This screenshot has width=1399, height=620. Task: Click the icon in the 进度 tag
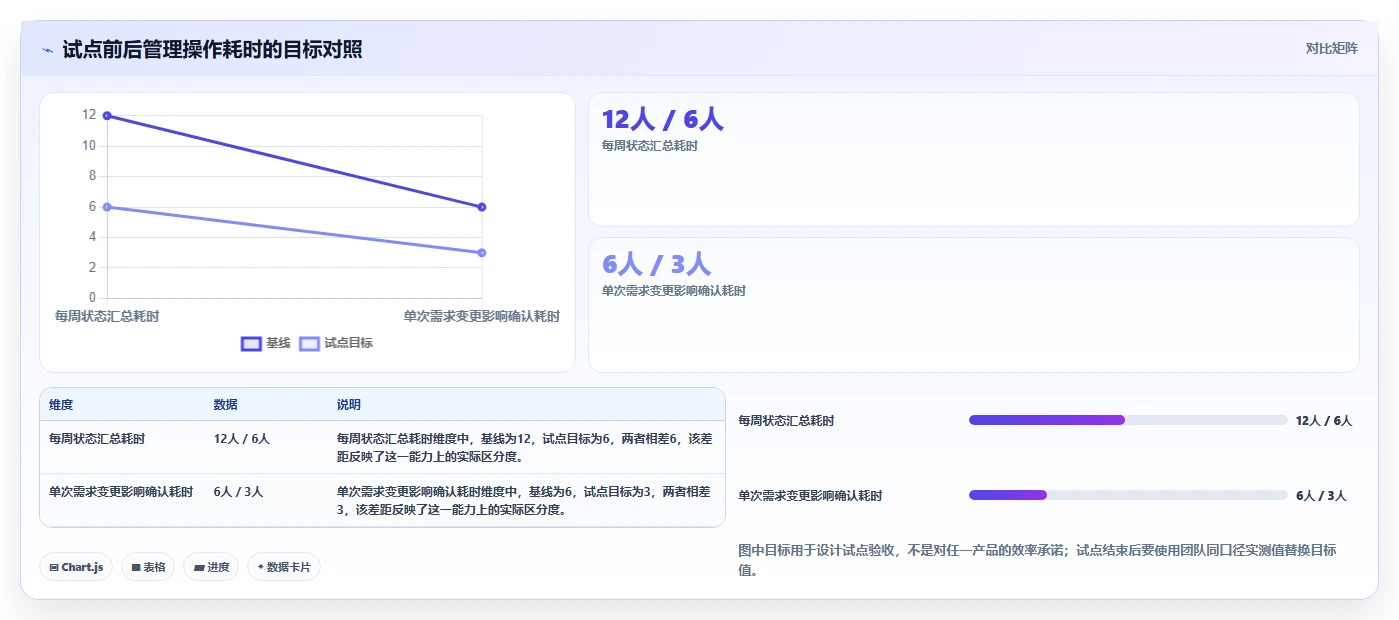(x=198, y=567)
